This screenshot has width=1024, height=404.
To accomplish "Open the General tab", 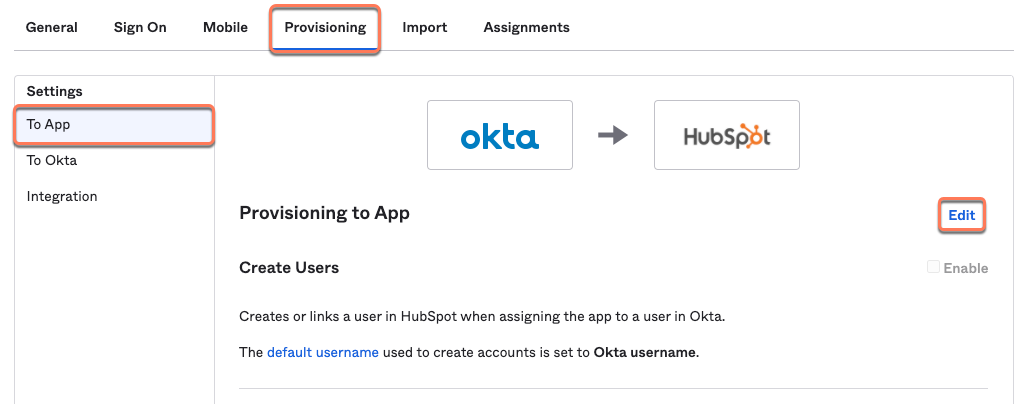I will tap(51, 27).
